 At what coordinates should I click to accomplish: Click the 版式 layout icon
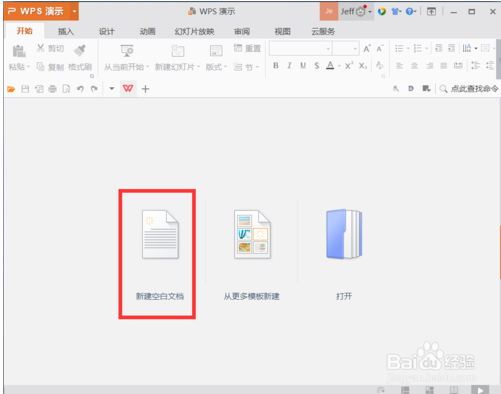216,51
